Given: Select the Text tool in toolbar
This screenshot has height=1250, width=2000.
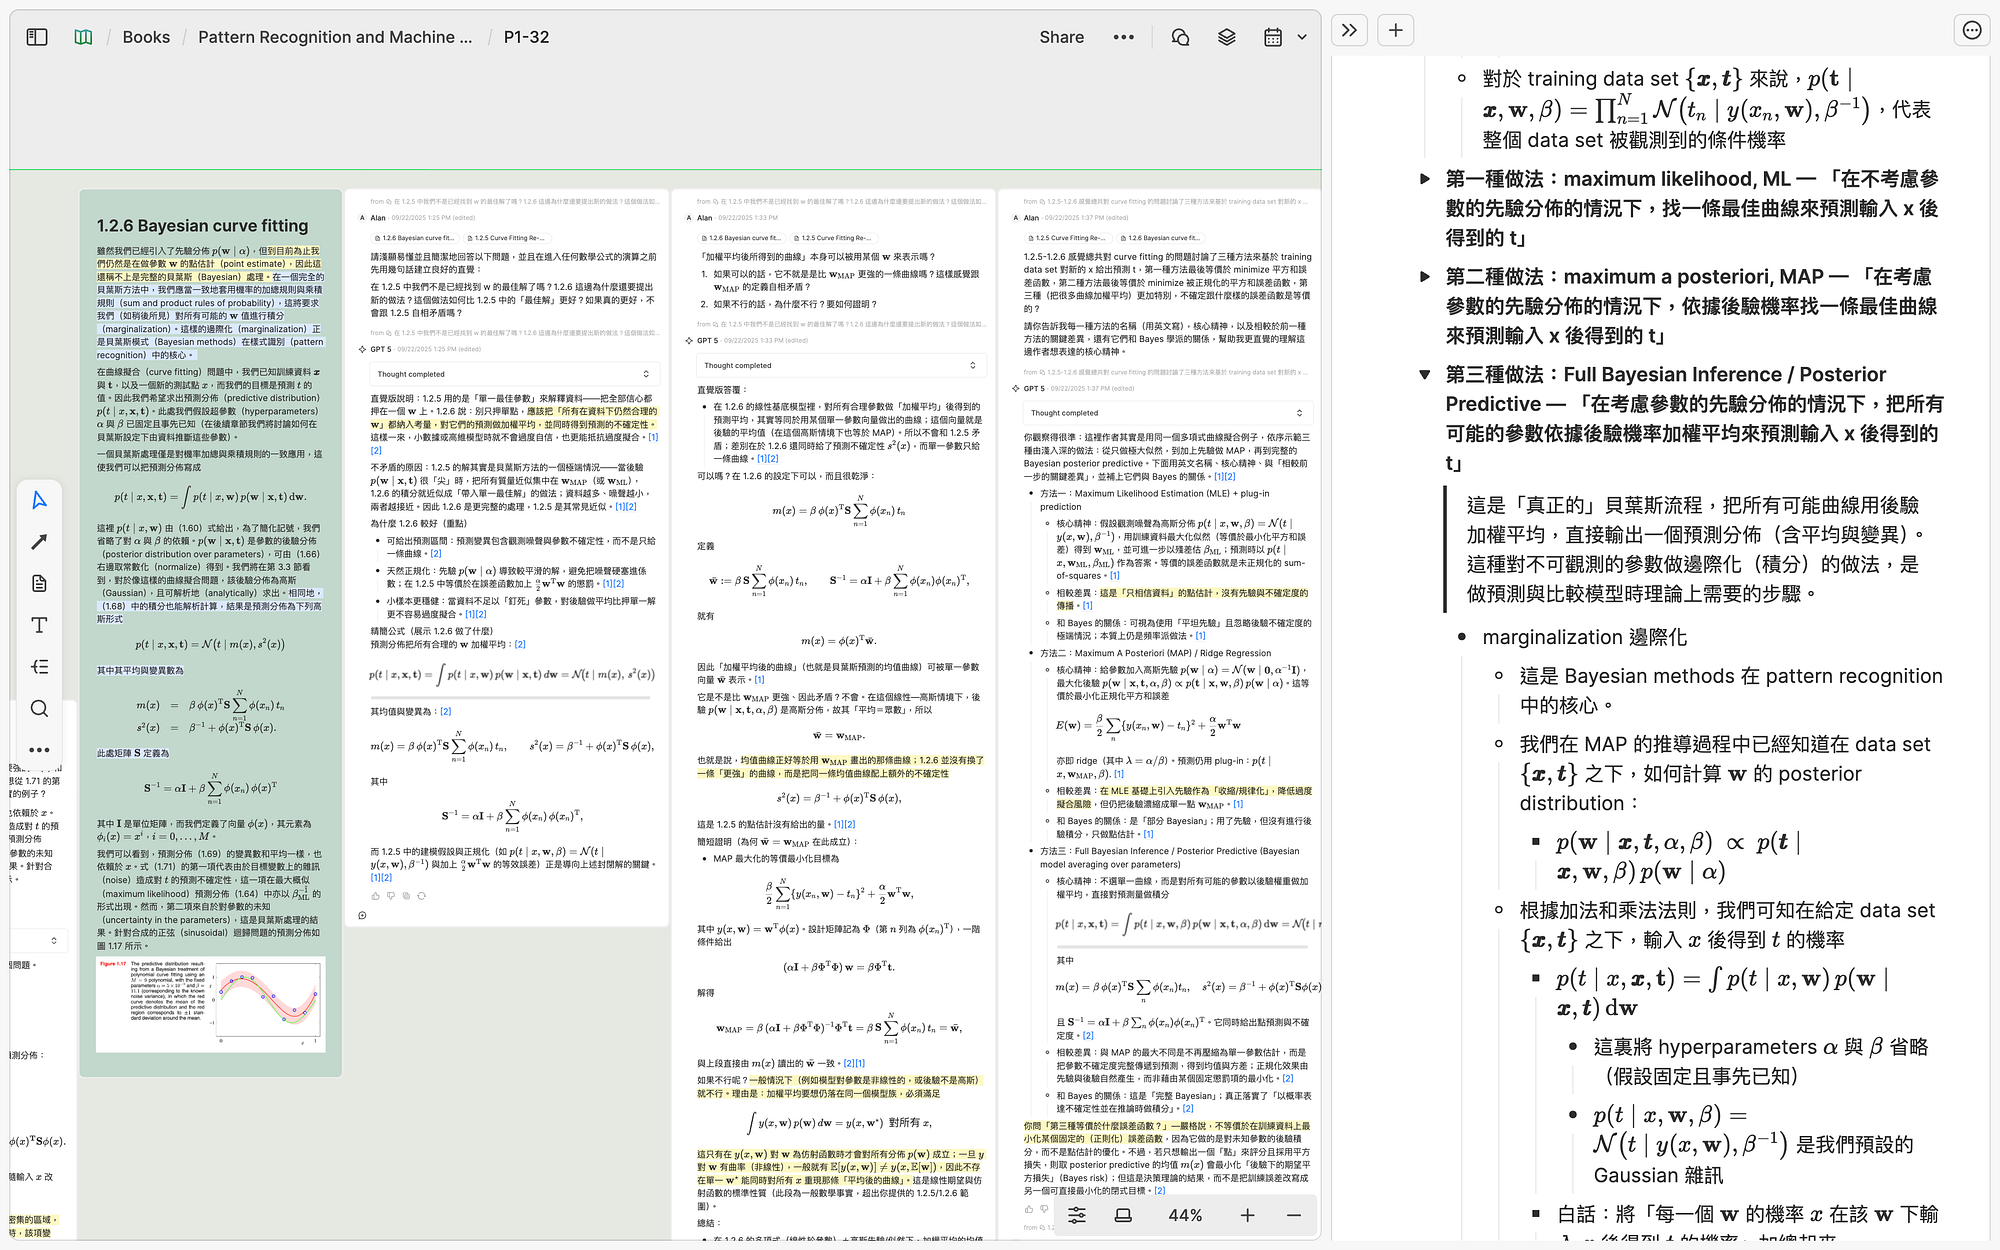Looking at the screenshot, I should click(x=39, y=625).
